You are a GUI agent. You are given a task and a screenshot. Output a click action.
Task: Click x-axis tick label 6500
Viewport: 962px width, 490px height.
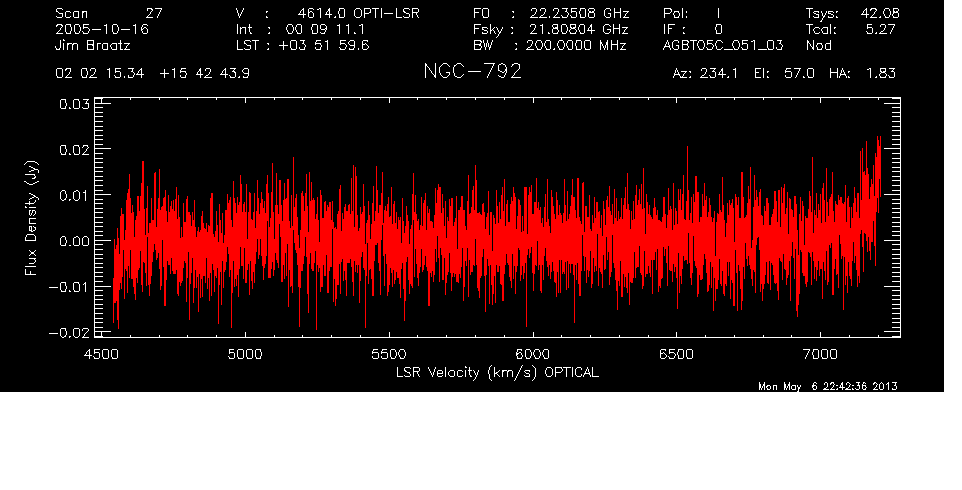coord(676,354)
